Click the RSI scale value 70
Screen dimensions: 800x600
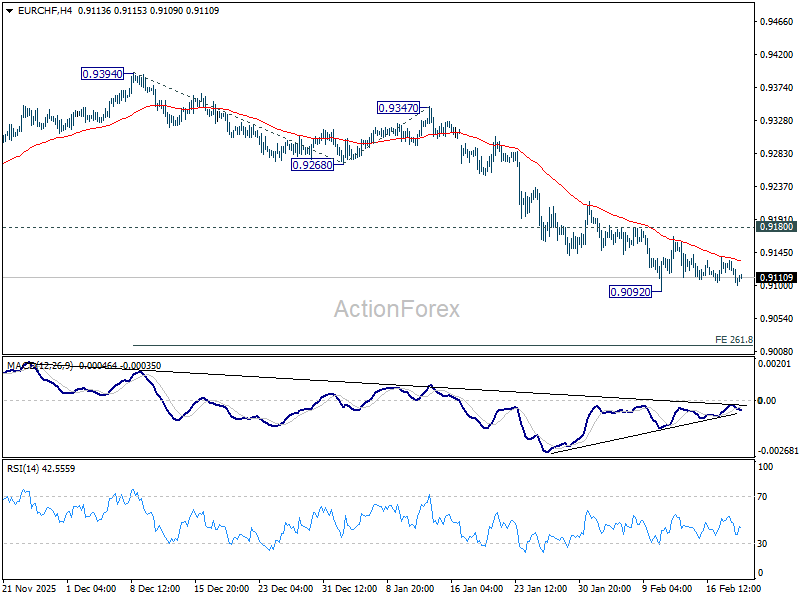[x=762, y=496]
